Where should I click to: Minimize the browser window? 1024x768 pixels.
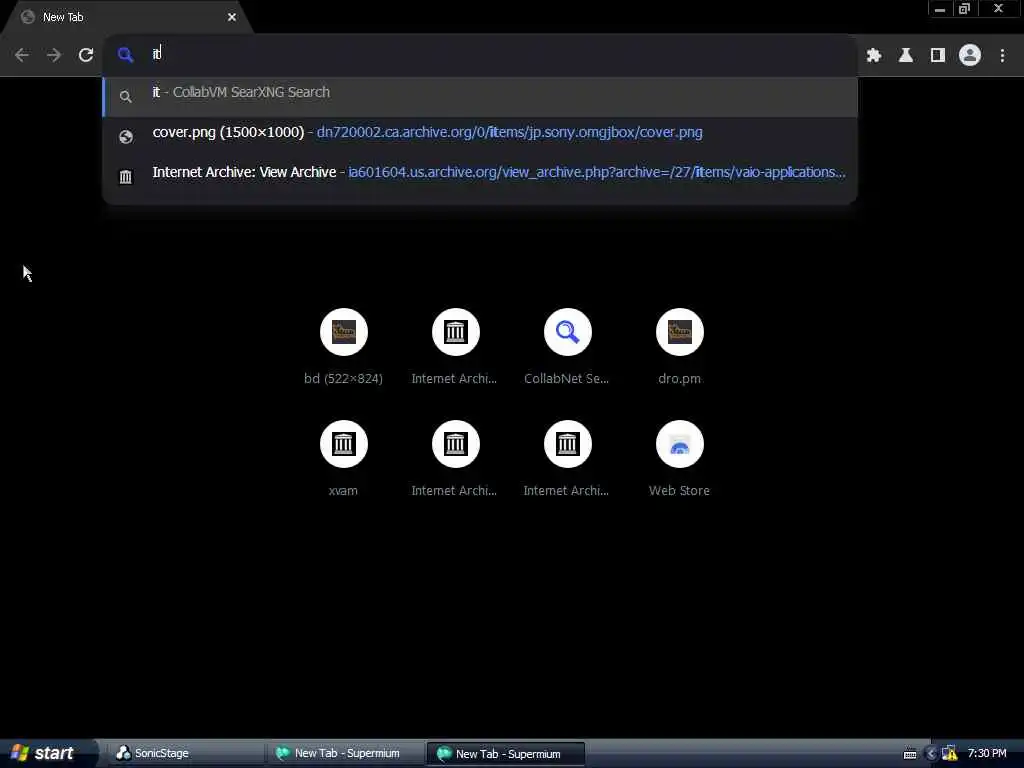940,9
